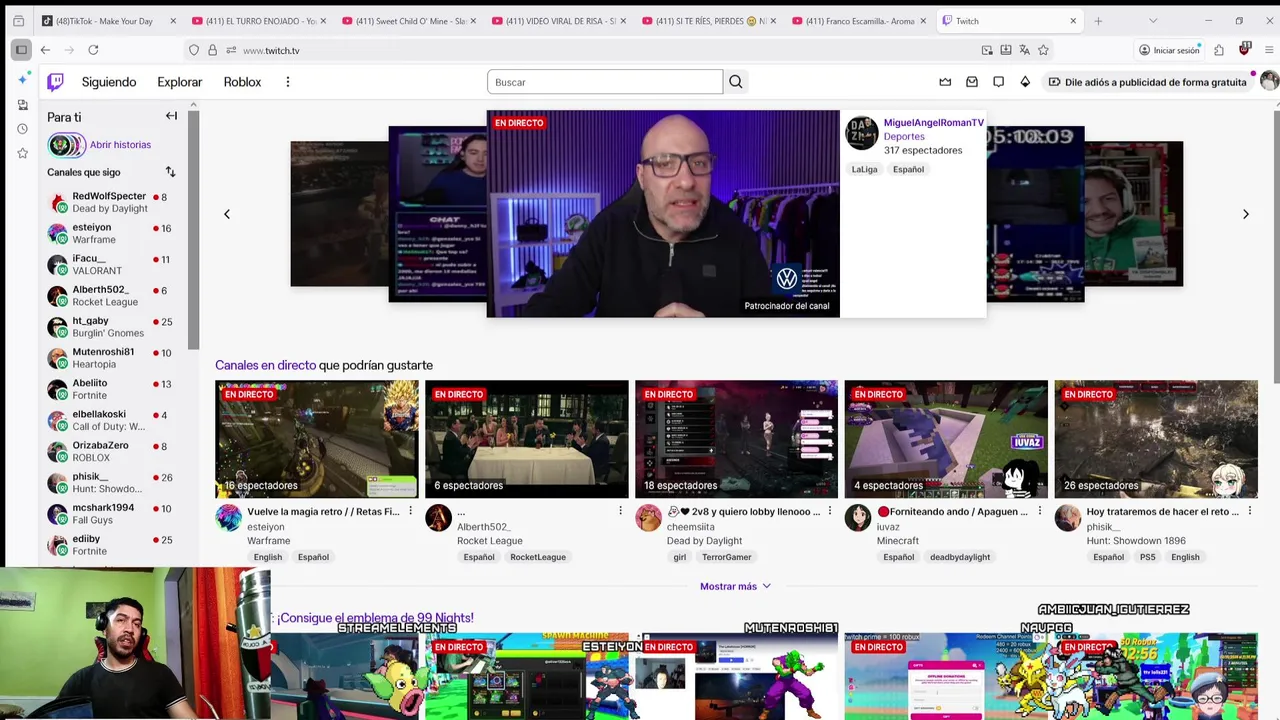The height and width of the screenshot is (720, 1280).
Task: Open the Roblox nav link
Action: [242, 82]
